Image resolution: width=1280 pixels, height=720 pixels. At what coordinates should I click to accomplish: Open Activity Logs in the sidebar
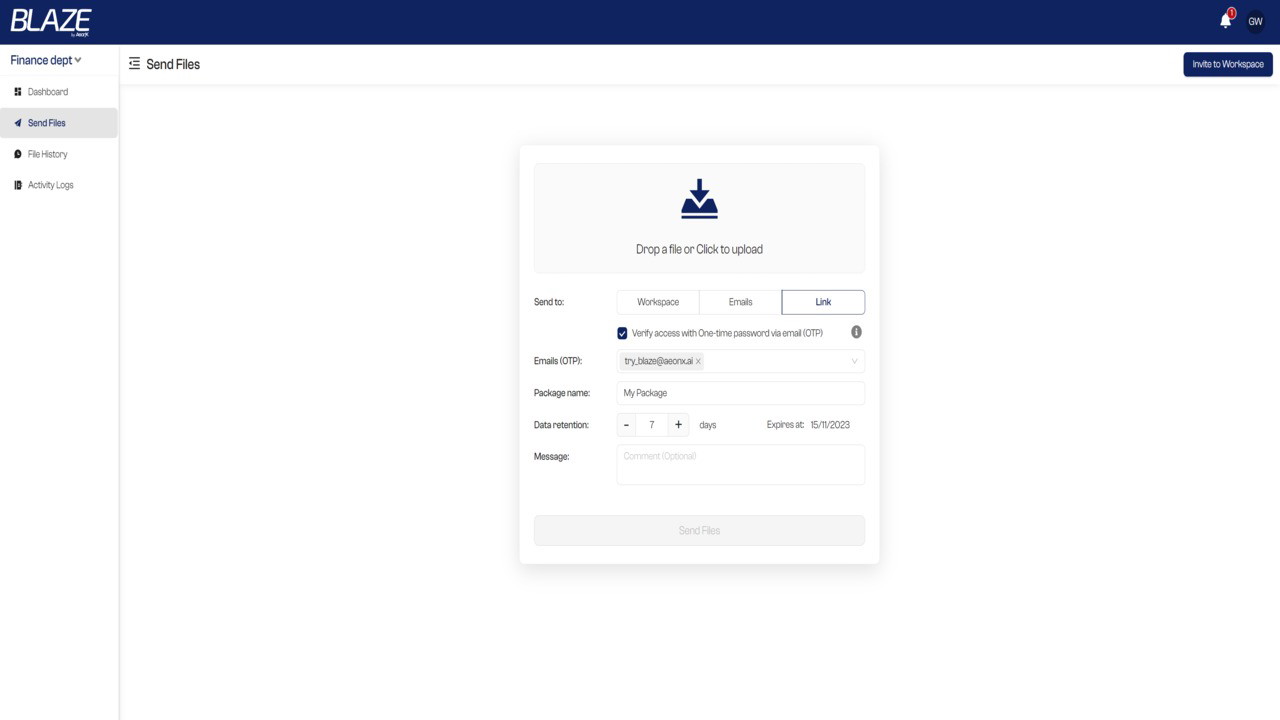[x=50, y=185]
